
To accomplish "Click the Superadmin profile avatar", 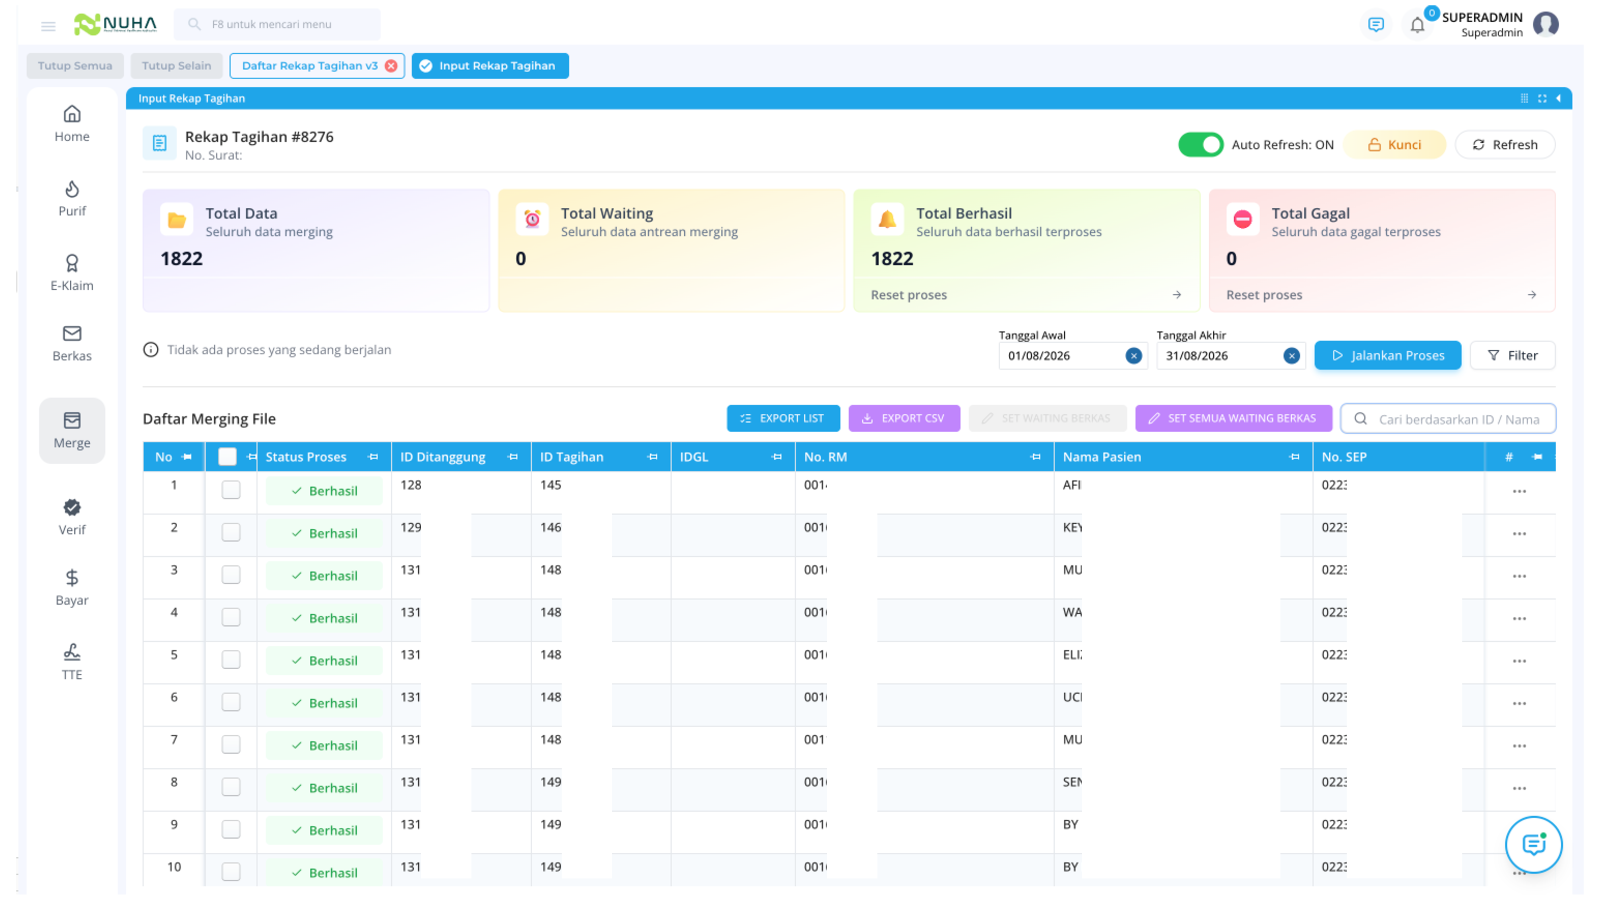I will click(1546, 24).
